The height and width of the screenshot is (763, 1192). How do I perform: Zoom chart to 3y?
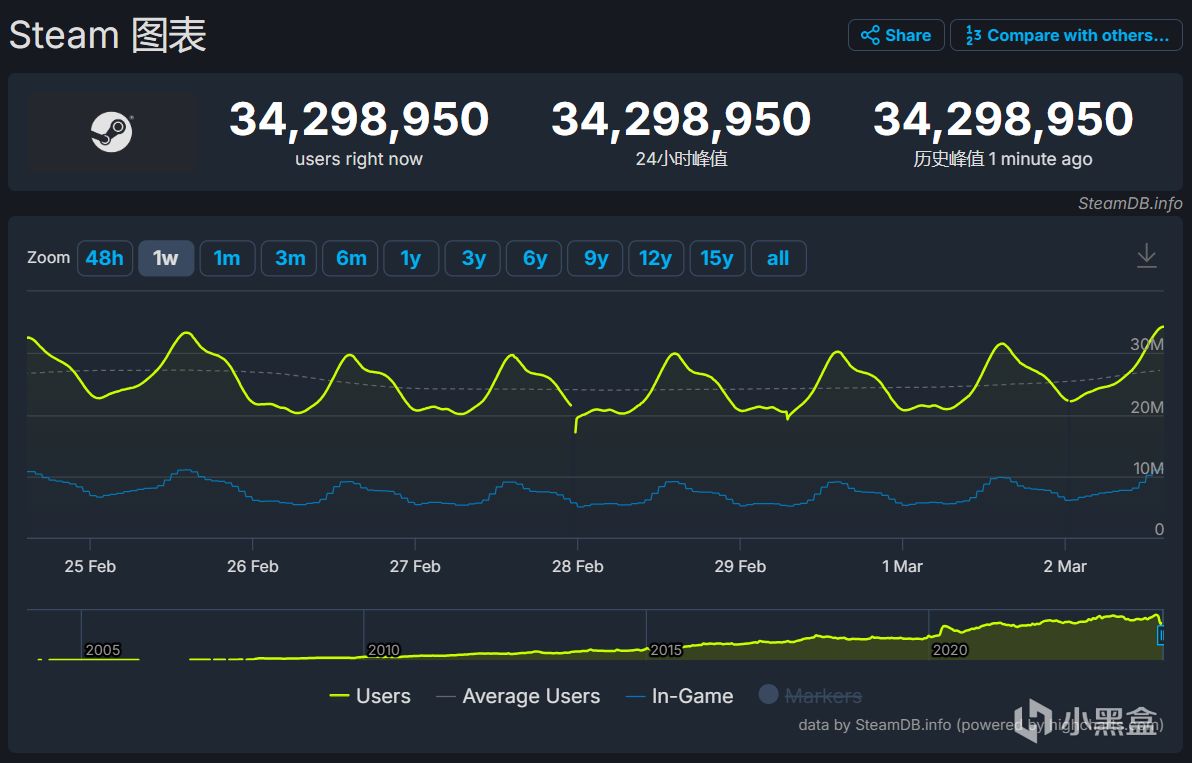(x=473, y=258)
